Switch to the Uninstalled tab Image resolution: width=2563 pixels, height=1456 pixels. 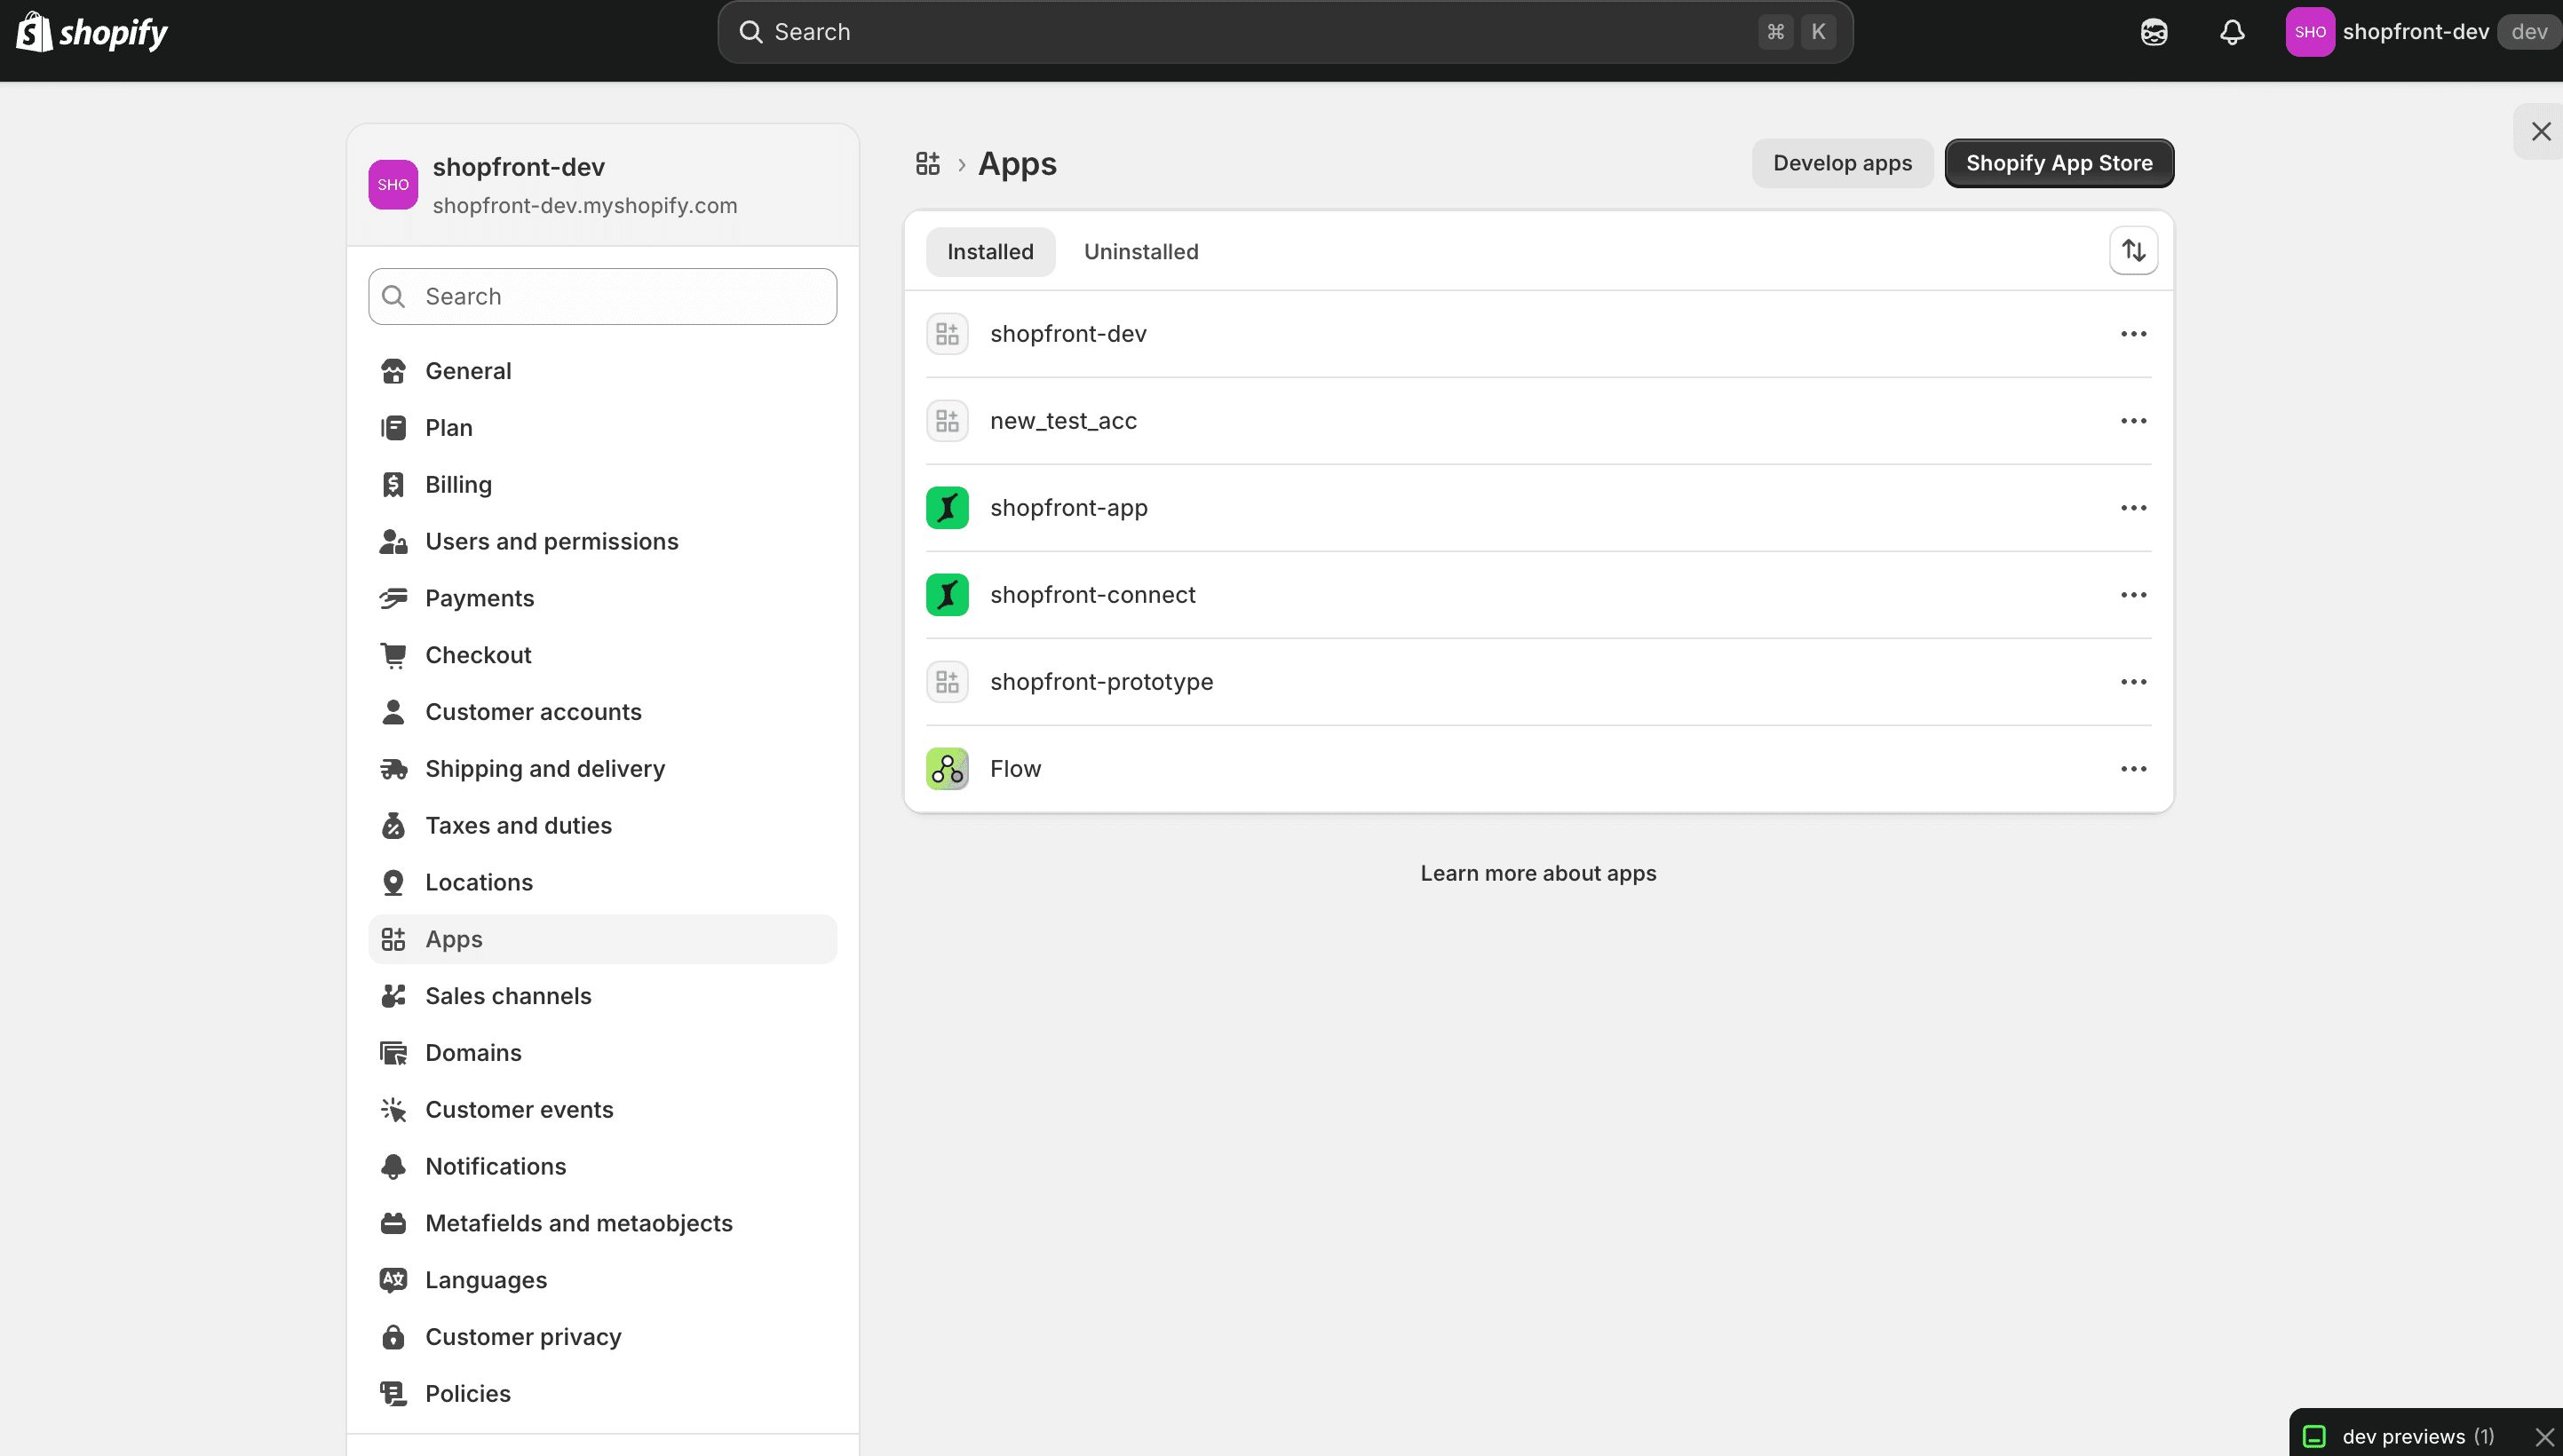pos(1141,252)
